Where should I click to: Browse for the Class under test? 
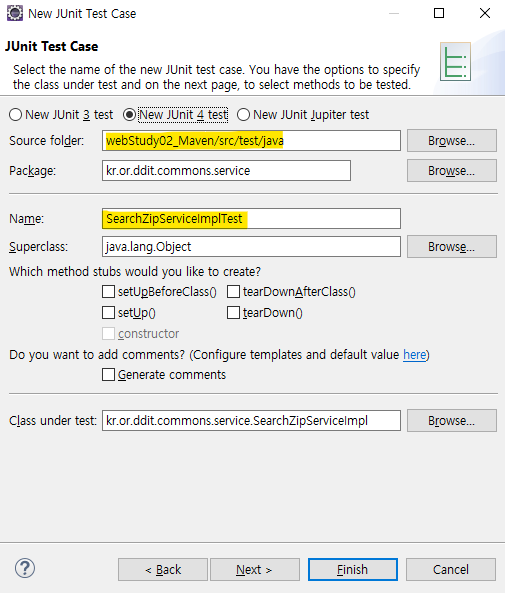452,421
